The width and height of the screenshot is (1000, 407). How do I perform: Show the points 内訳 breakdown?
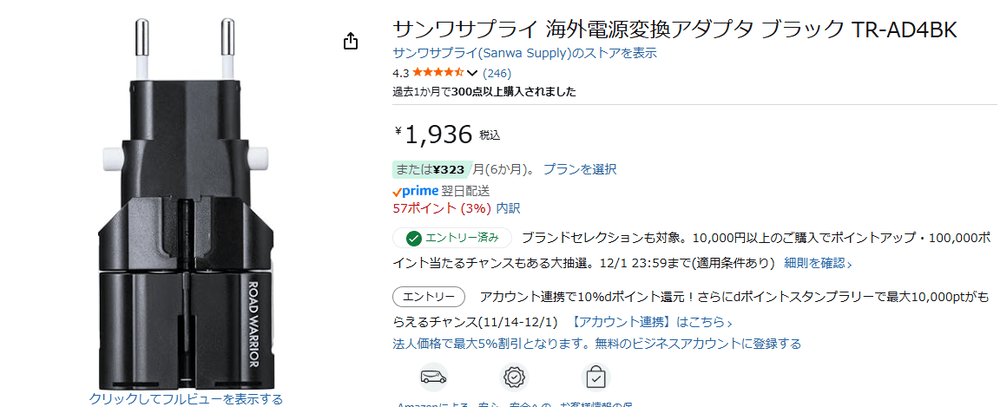pos(508,208)
